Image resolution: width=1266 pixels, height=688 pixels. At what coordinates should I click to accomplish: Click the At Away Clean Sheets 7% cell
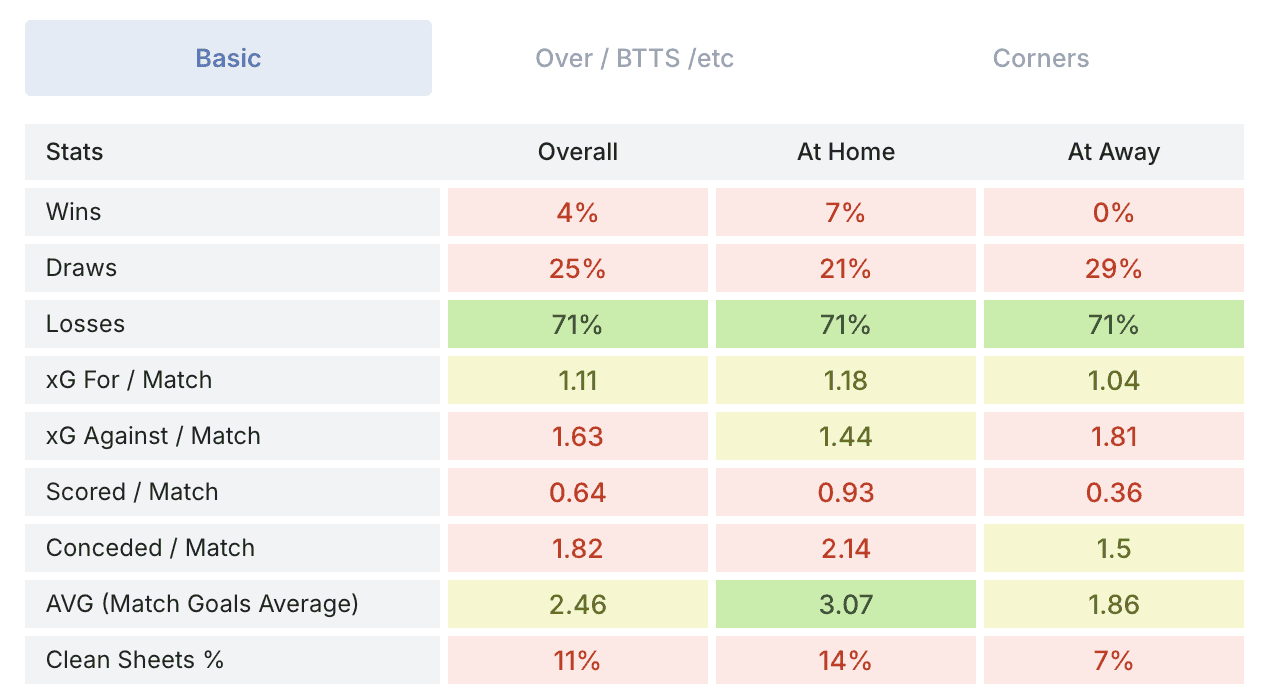coord(1113,660)
